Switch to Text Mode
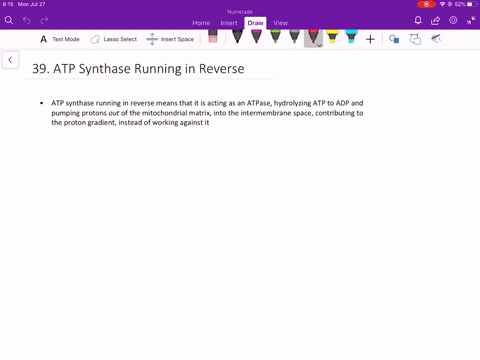The image size is (480, 360). [60, 39]
